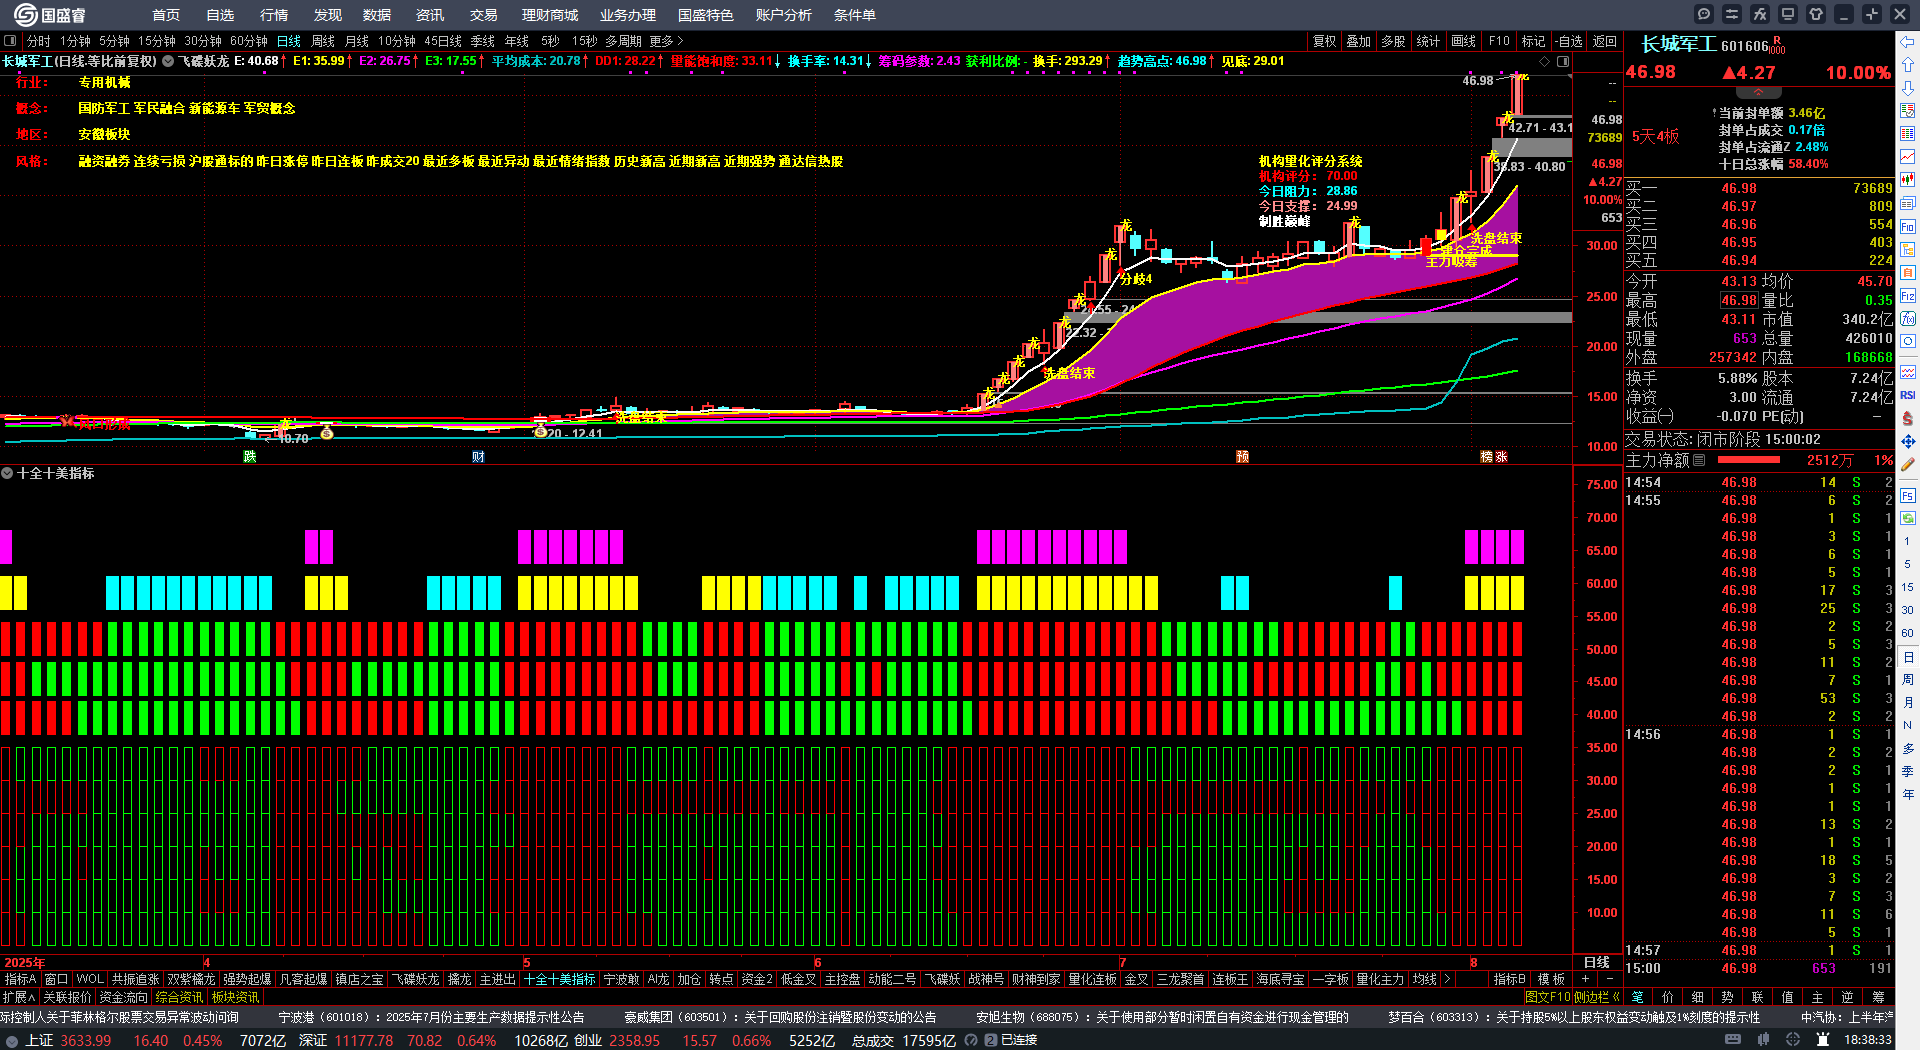Click the 上证 index value 3633.99
1920x1050 pixels.
86,1040
